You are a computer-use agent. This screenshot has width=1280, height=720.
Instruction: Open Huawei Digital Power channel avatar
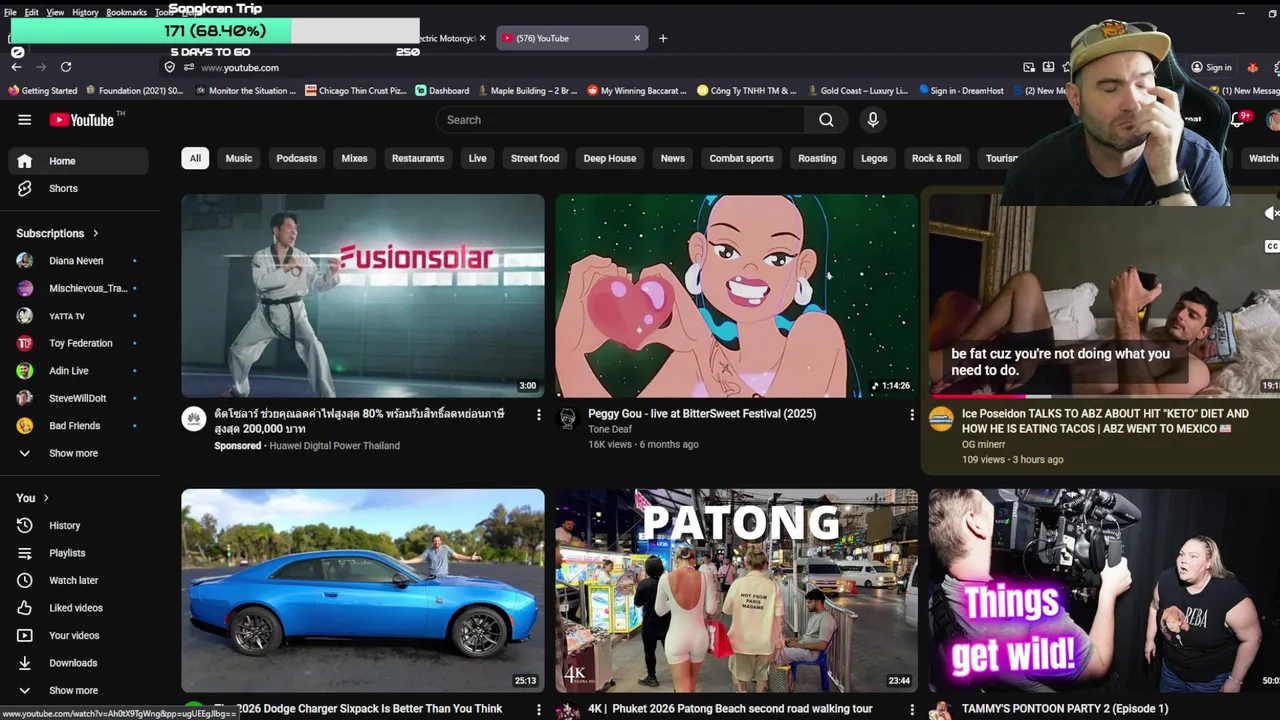[194, 419]
